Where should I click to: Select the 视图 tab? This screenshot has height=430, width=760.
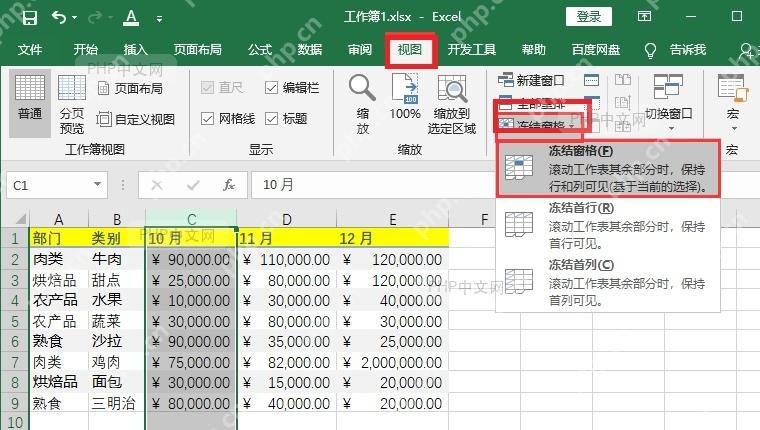[410, 49]
